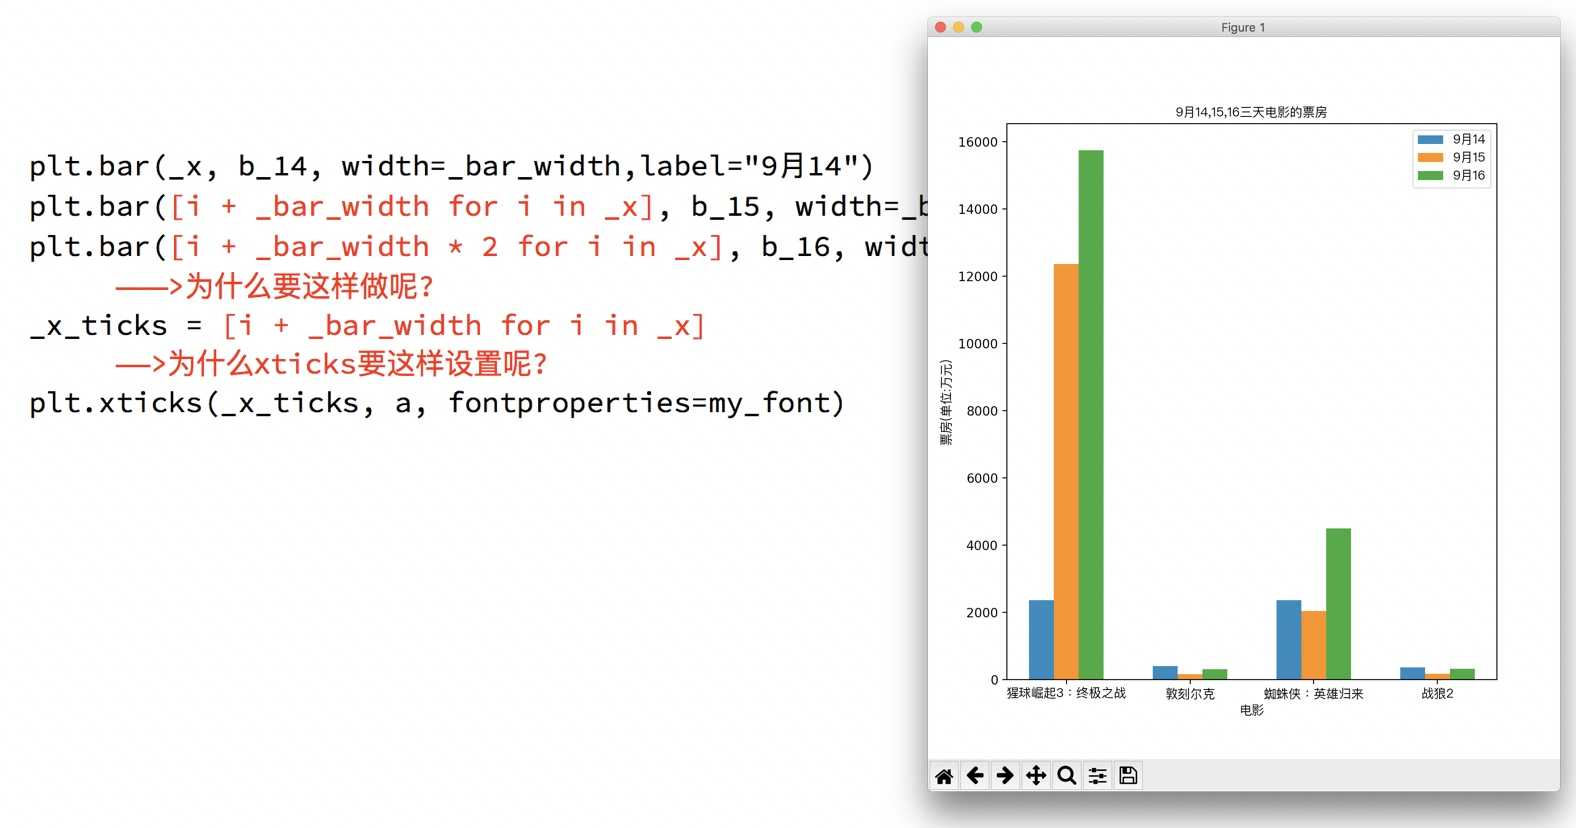1576x828 pixels.
Task: Click red note 为什么要这样做呢?
Action: (x=274, y=286)
